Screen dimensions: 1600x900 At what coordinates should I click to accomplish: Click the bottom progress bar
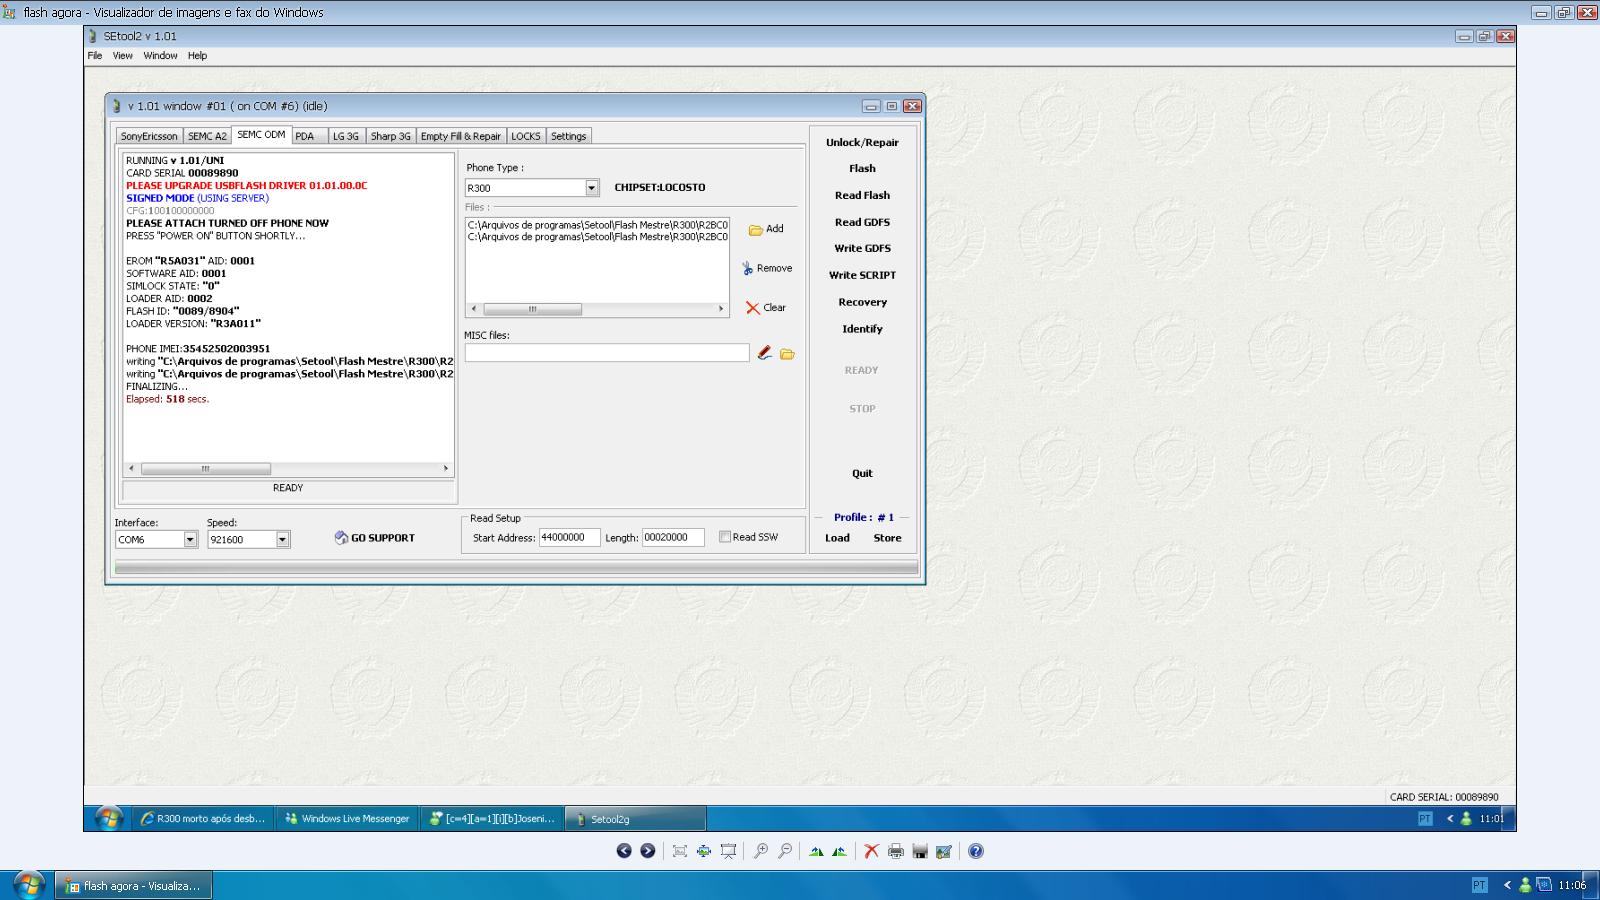pyautogui.click(x=516, y=568)
